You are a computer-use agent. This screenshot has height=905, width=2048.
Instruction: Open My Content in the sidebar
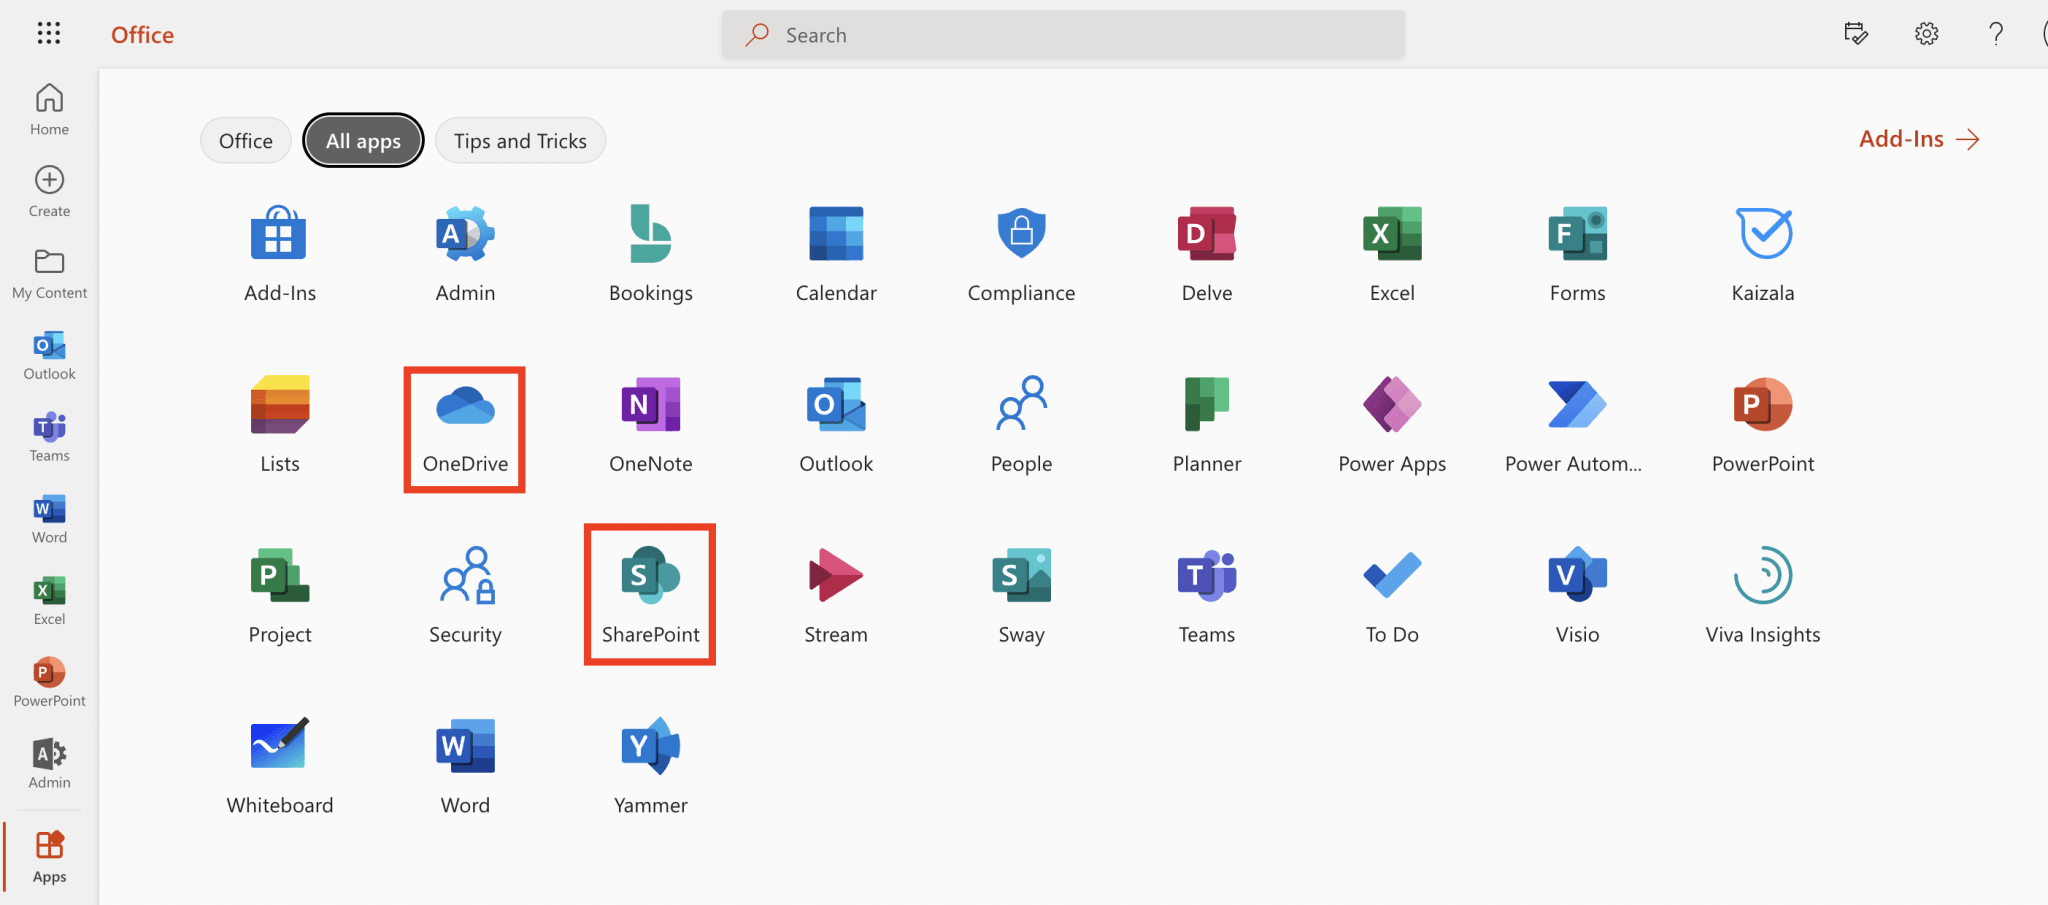48,272
